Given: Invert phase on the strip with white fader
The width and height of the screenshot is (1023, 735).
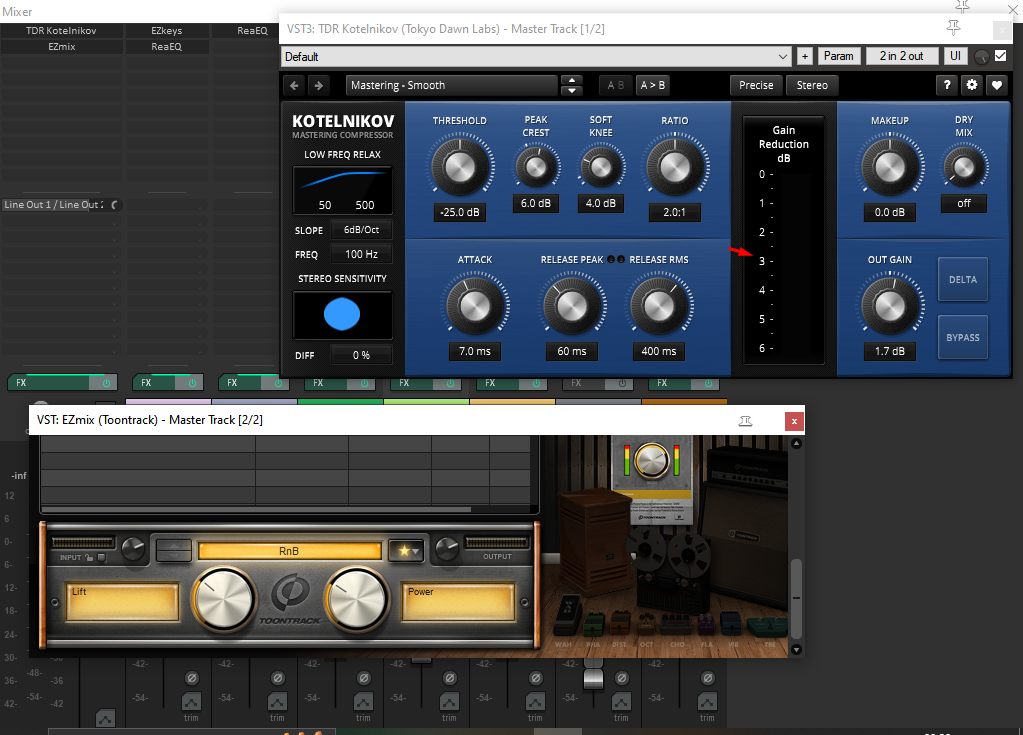Looking at the screenshot, I should click(x=622, y=678).
